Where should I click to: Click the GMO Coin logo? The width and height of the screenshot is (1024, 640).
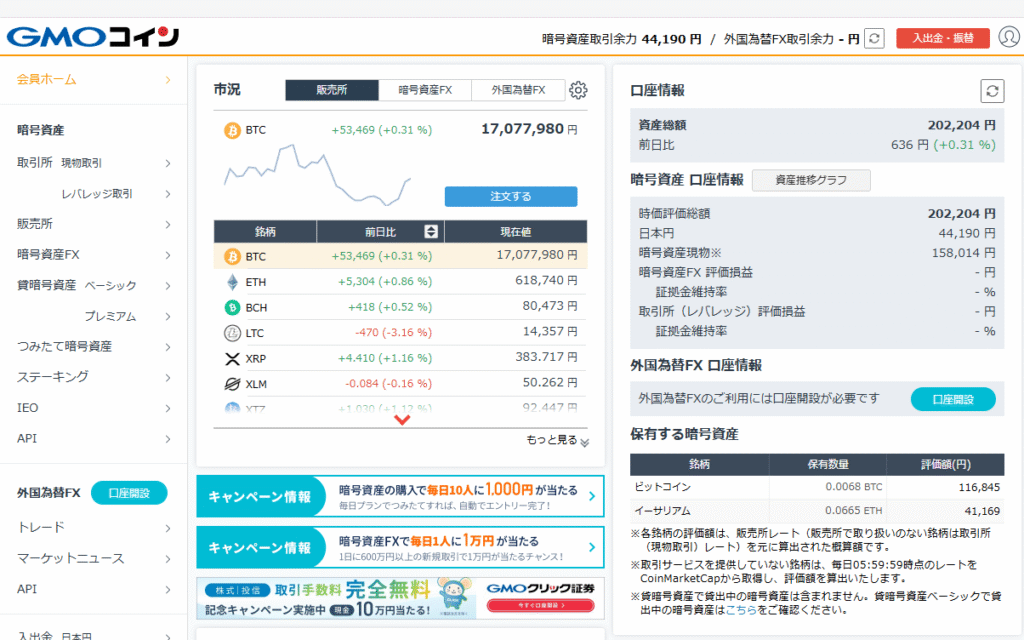point(92,37)
